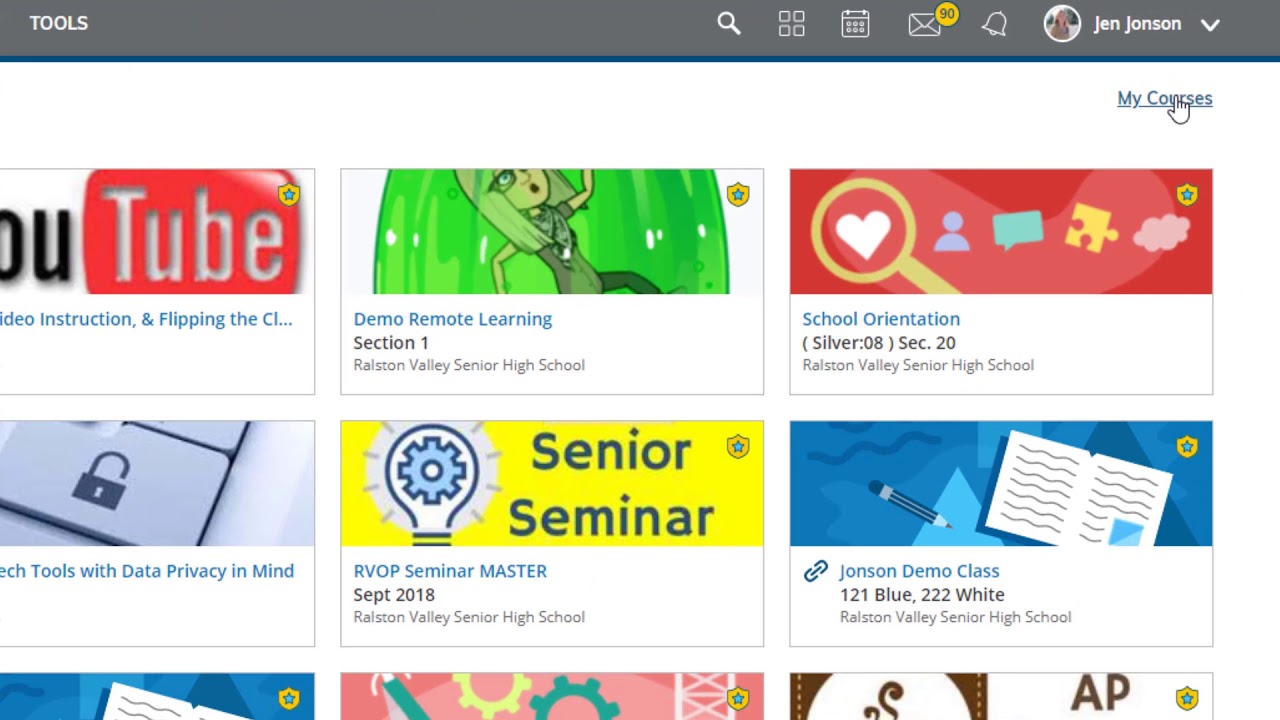Screen dimensions: 1280x720
Task: Click the star badge on YouTube course card
Action: 289,194
